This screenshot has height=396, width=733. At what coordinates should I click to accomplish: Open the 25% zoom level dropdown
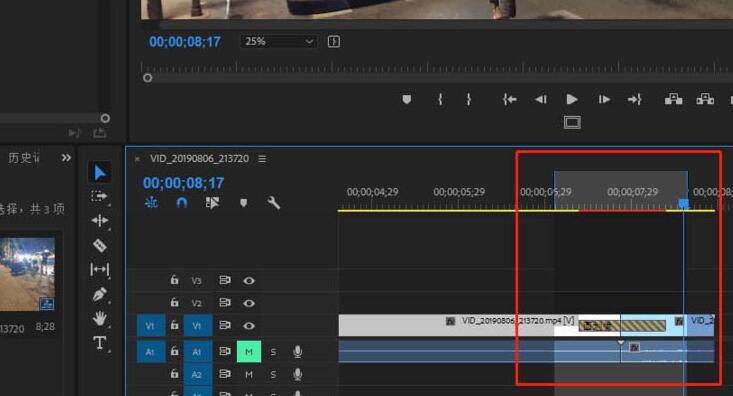[x=279, y=42]
